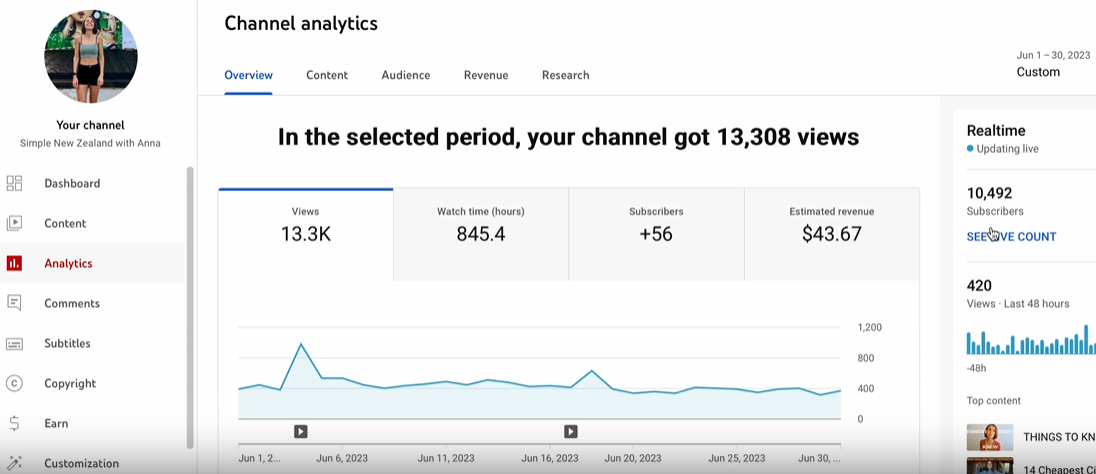Viewport: 1096px width, 474px height.
Task: Click the red Analytics bar-chart icon
Action: (14, 263)
